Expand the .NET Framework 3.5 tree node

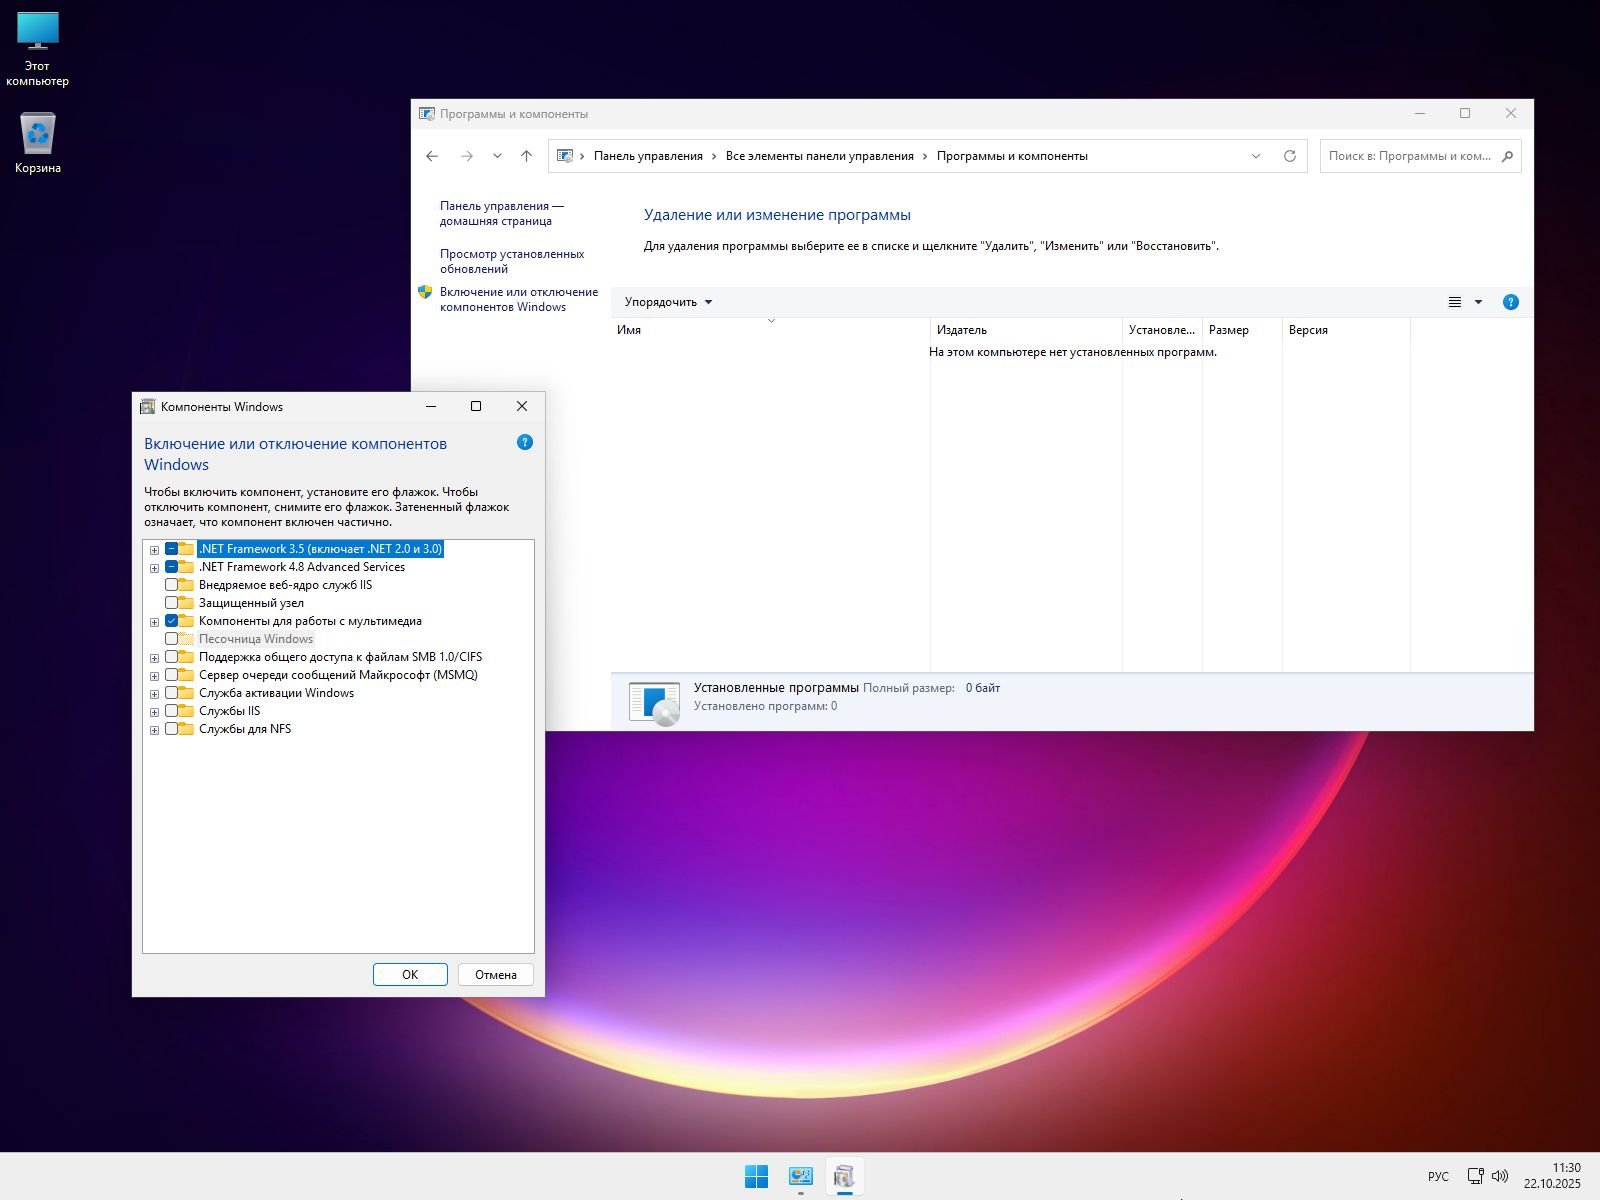click(154, 550)
